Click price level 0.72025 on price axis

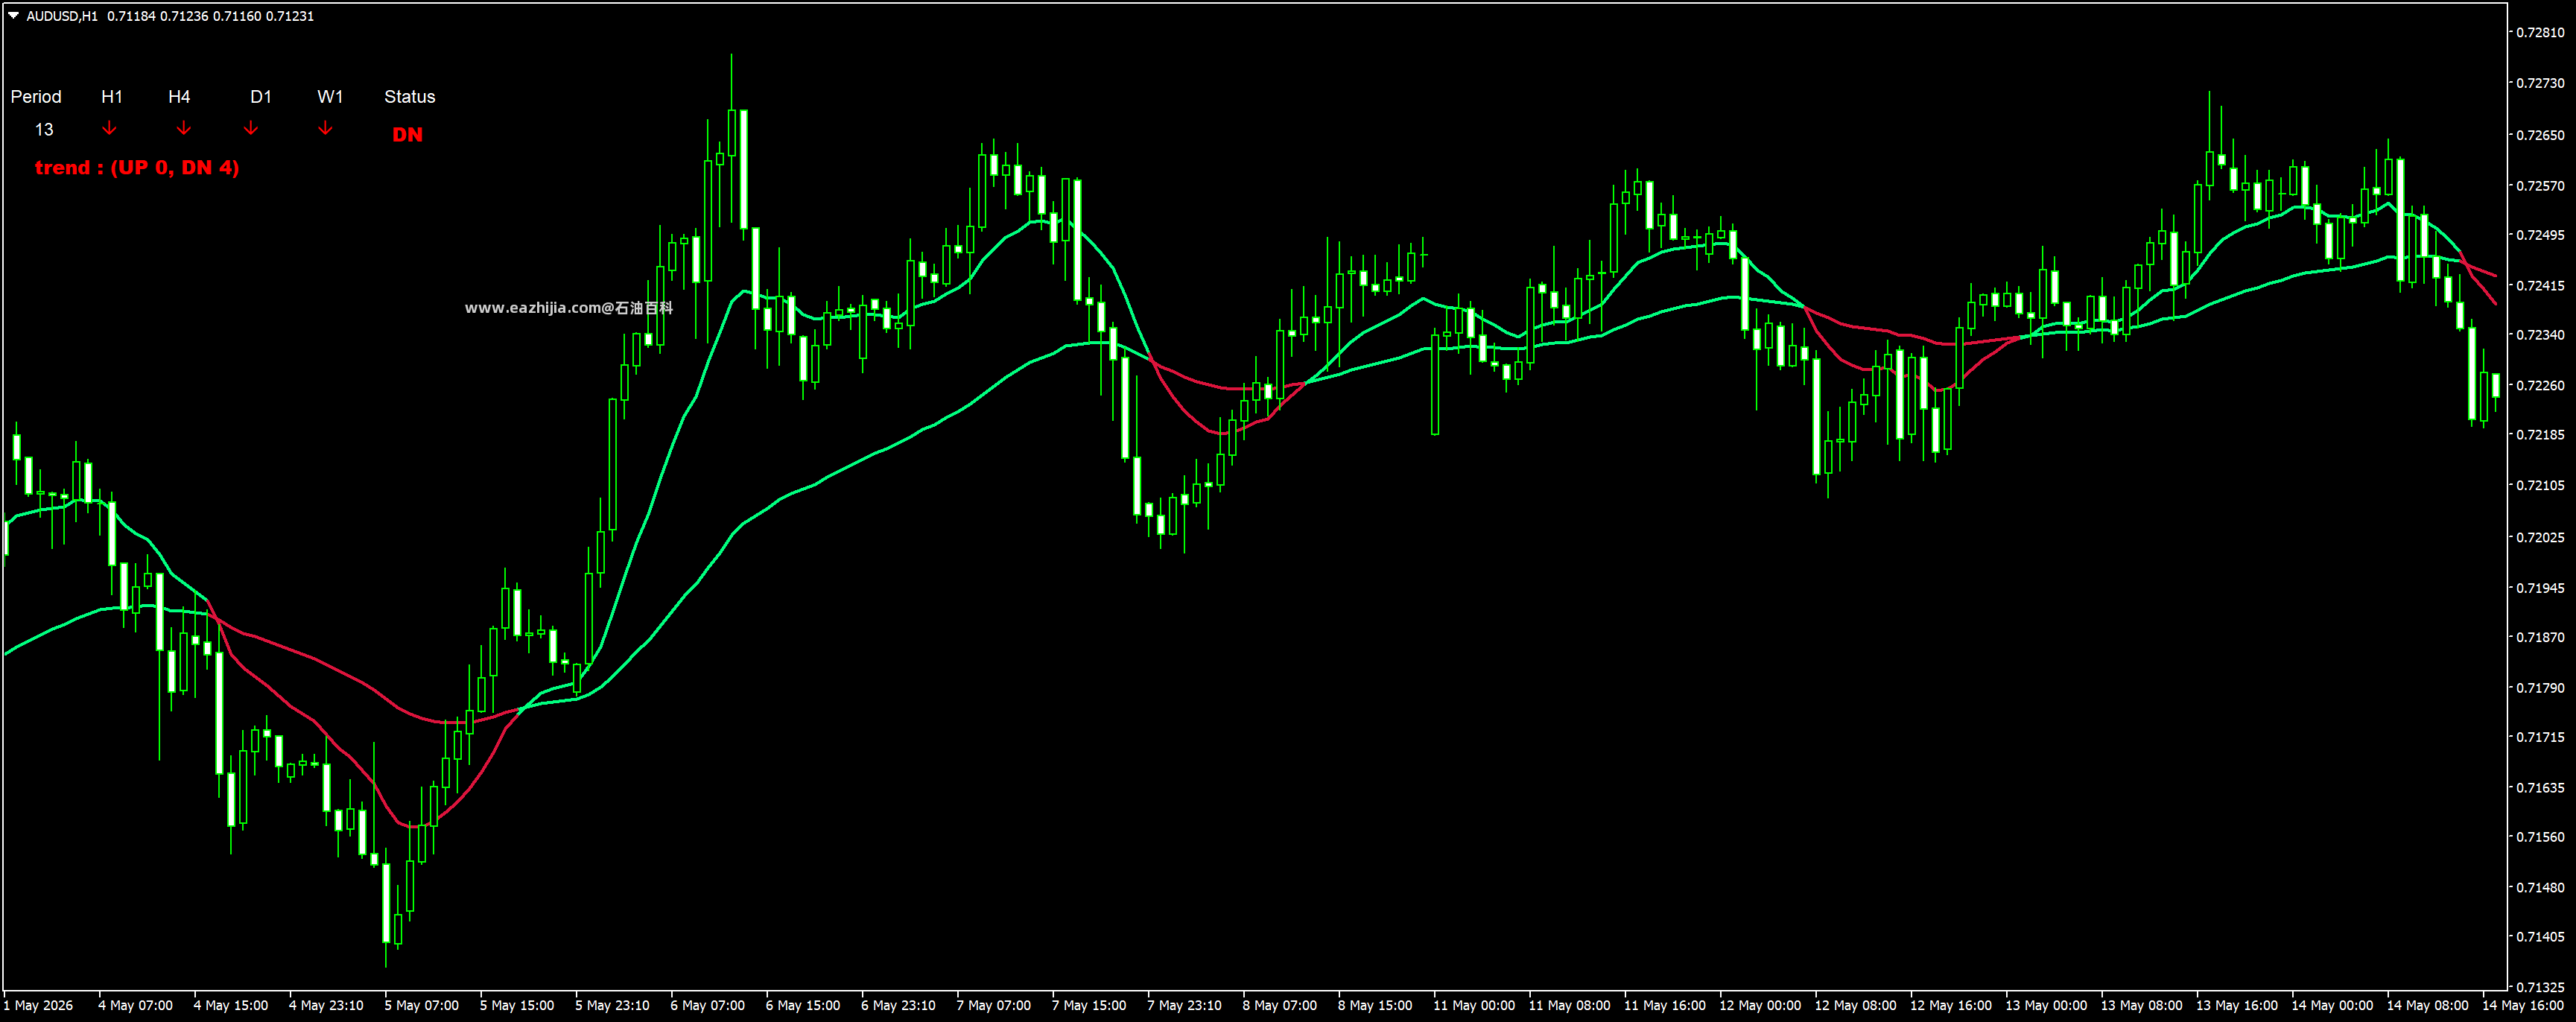point(2540,538)
